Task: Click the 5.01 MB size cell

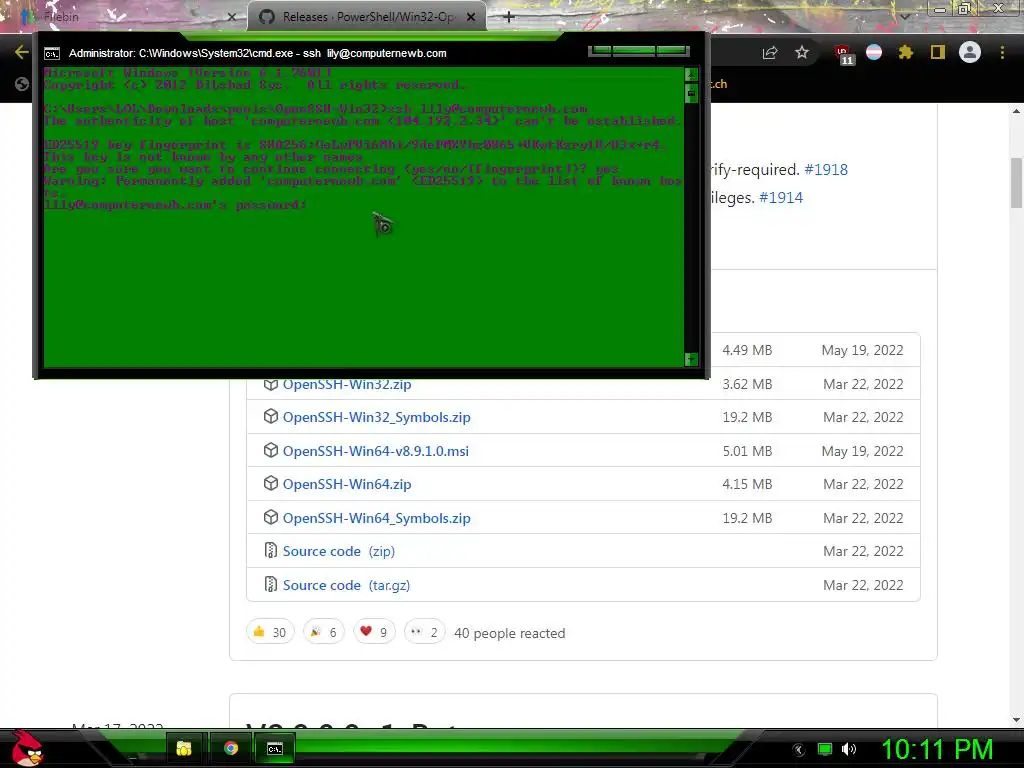Action: (747, 451)
